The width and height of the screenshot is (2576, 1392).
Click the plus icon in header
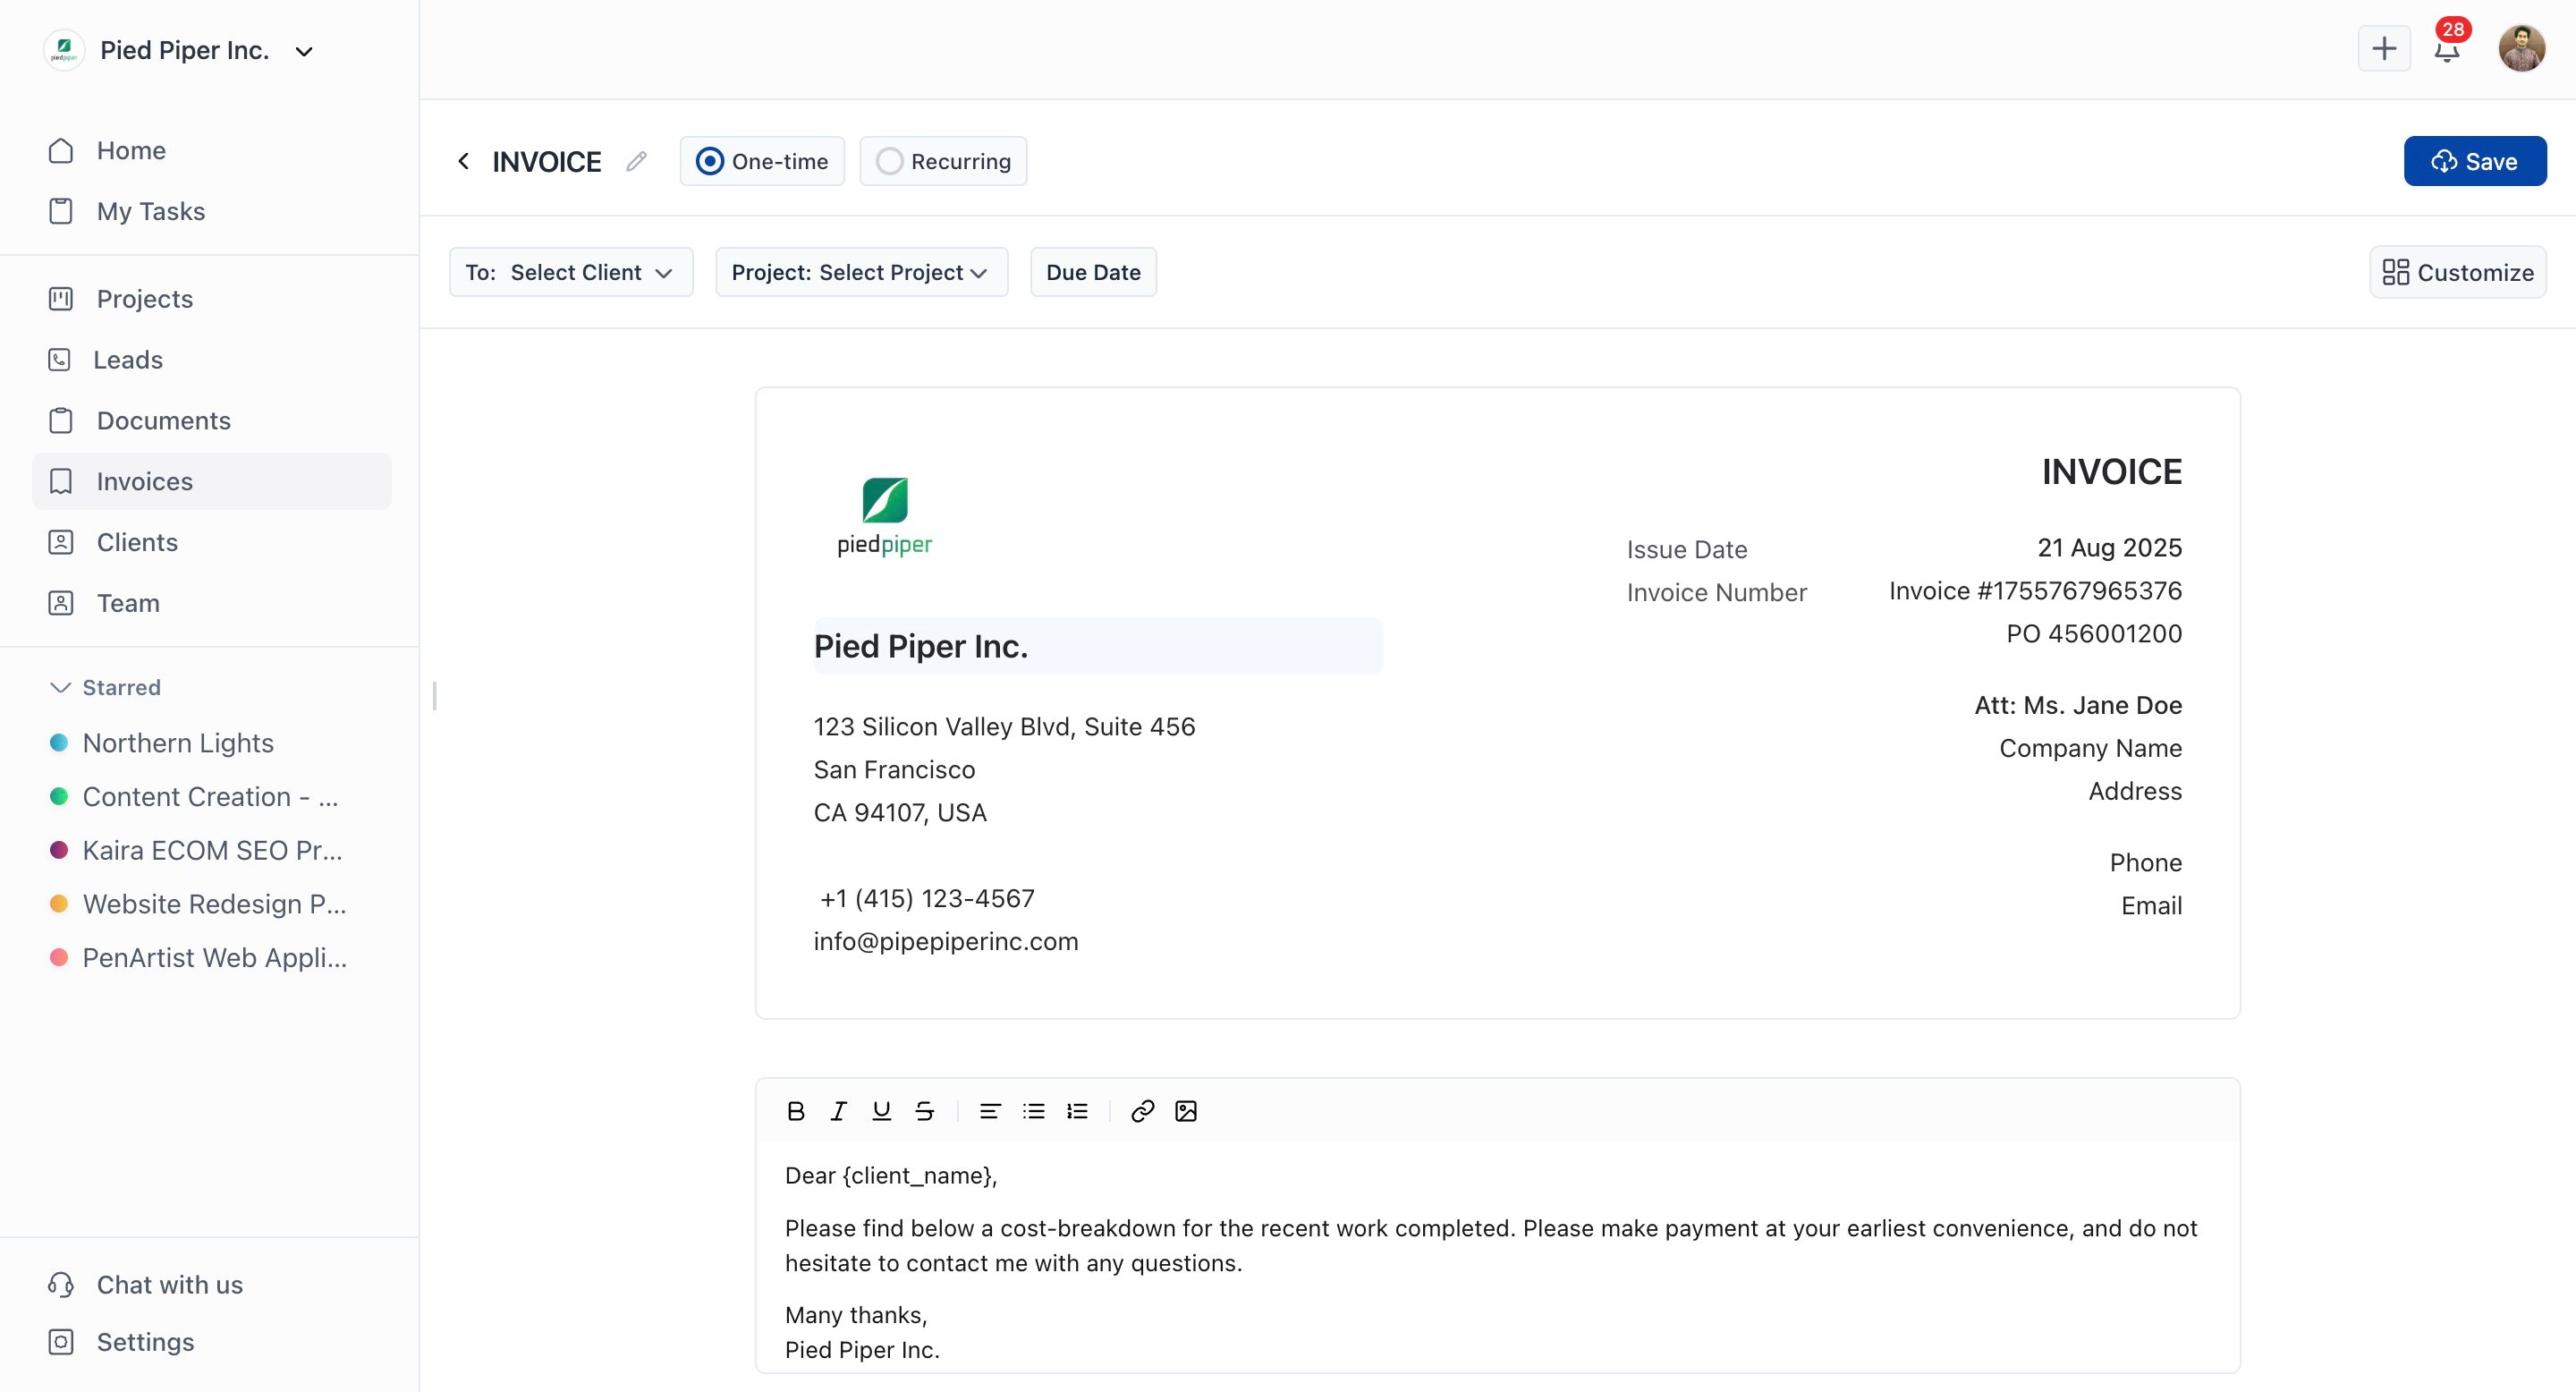[2384, 49]
